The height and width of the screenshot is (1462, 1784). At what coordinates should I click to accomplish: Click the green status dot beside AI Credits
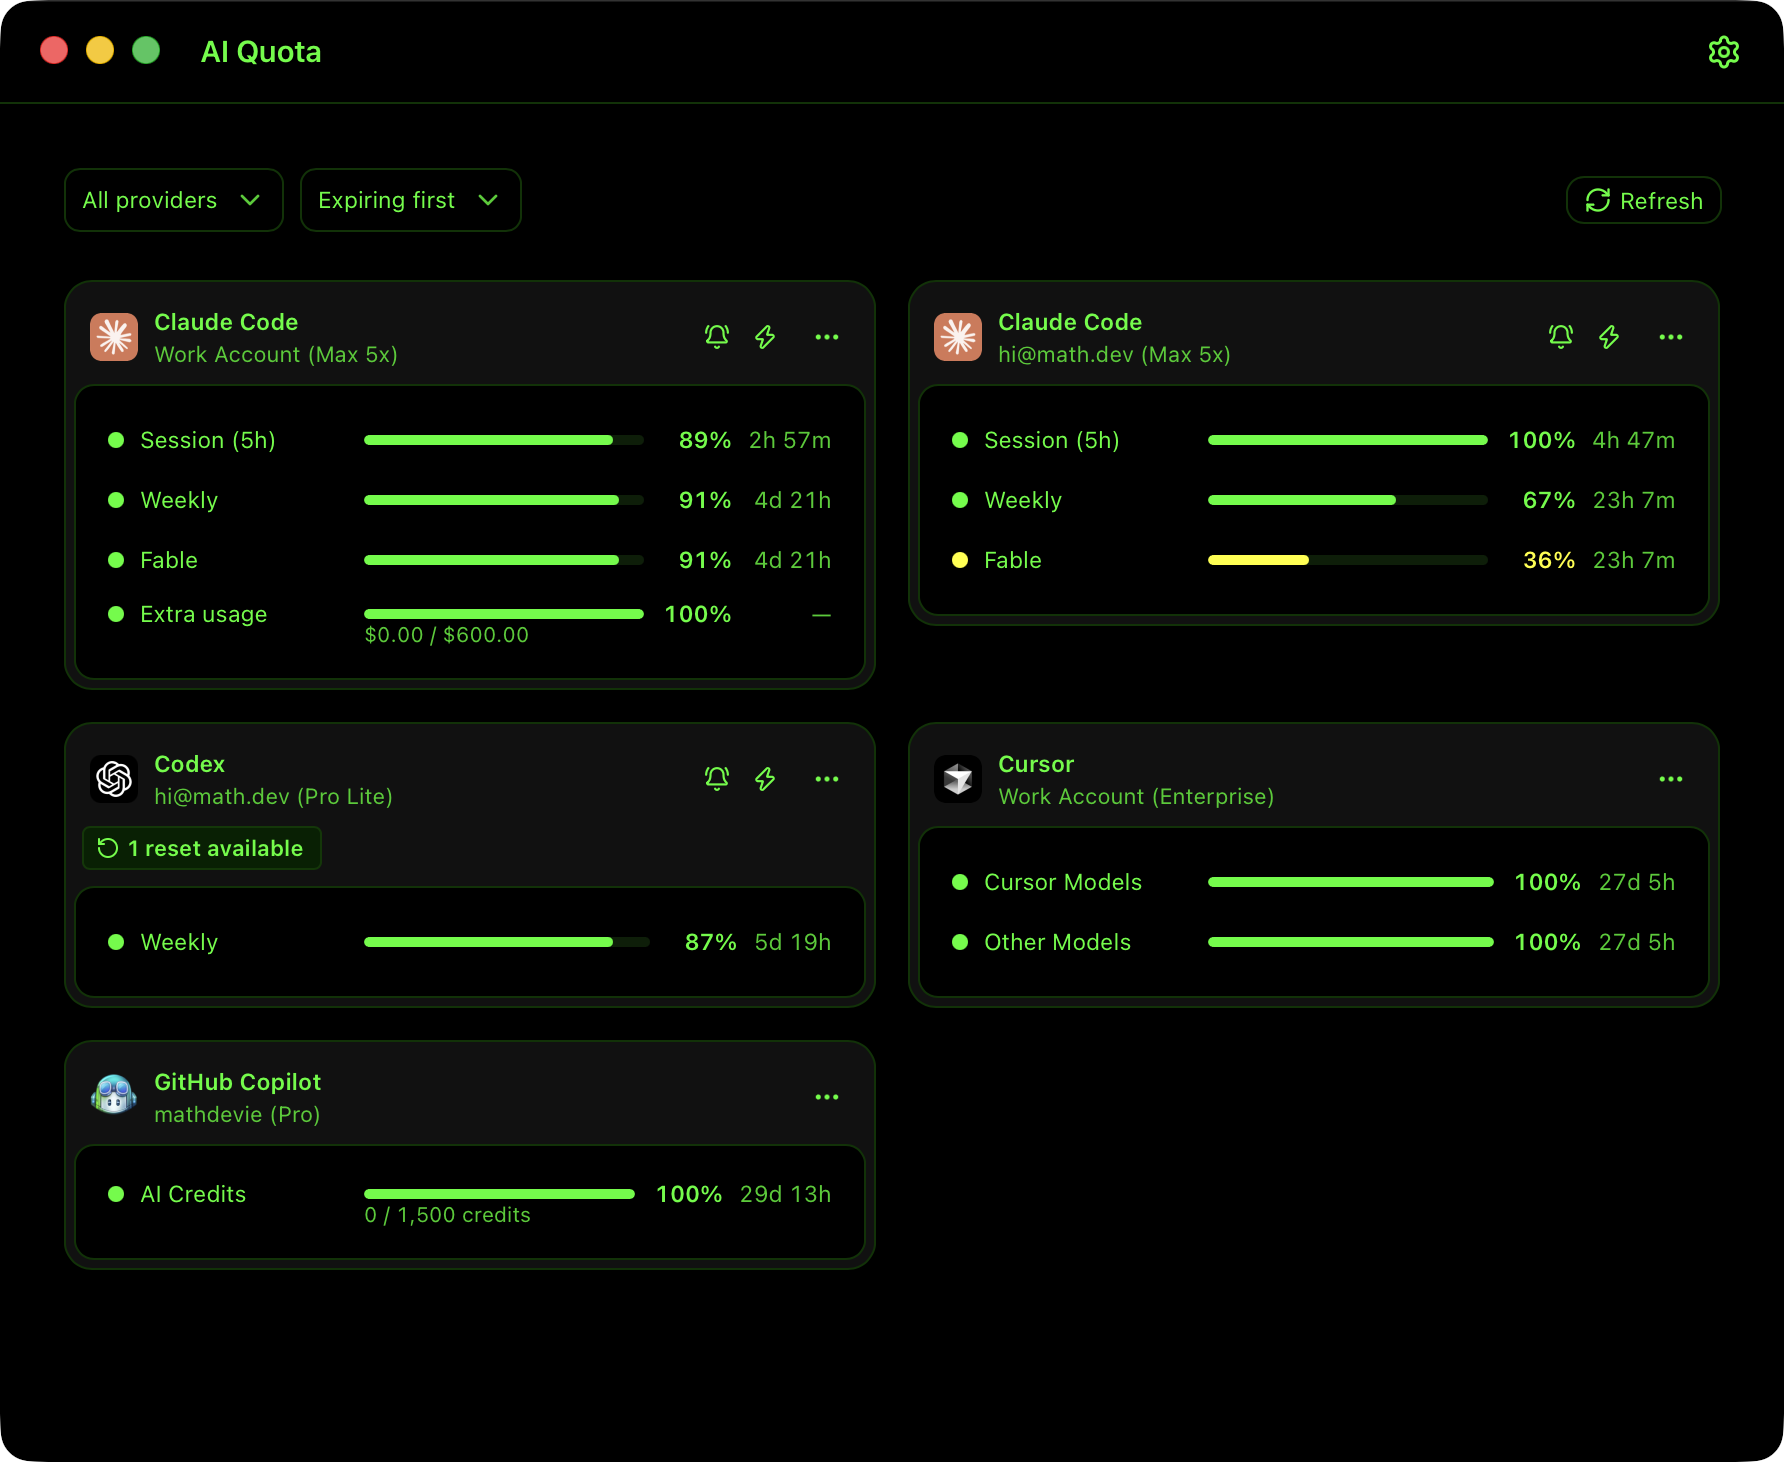coord(116,1194)
